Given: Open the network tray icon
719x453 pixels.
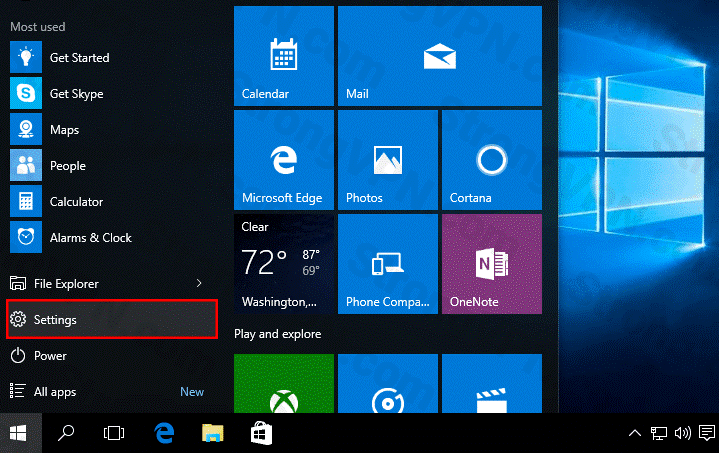Looking at the screenshot, I should (x=658, y=433).
